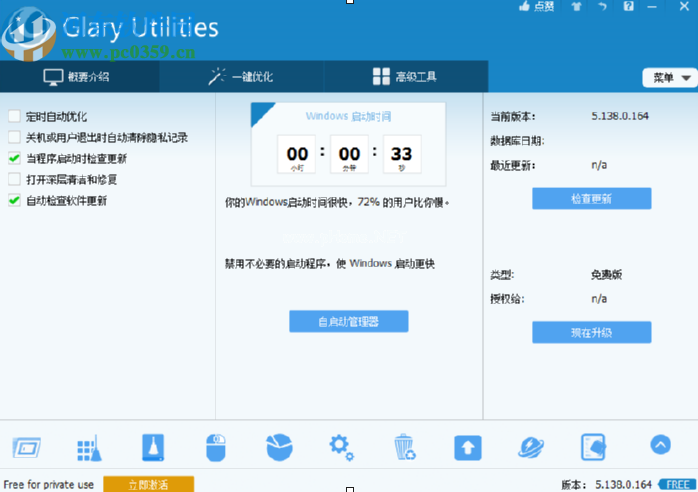
Task: Toggle the 自动检查软件更新 checkbox
Action: (x=14, y=200)
